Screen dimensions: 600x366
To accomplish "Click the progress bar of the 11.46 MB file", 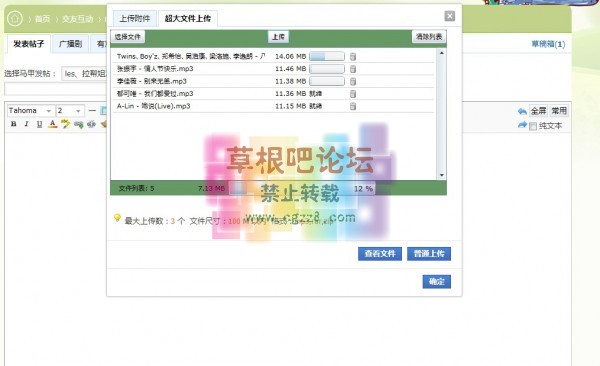I will coord(327,69).
